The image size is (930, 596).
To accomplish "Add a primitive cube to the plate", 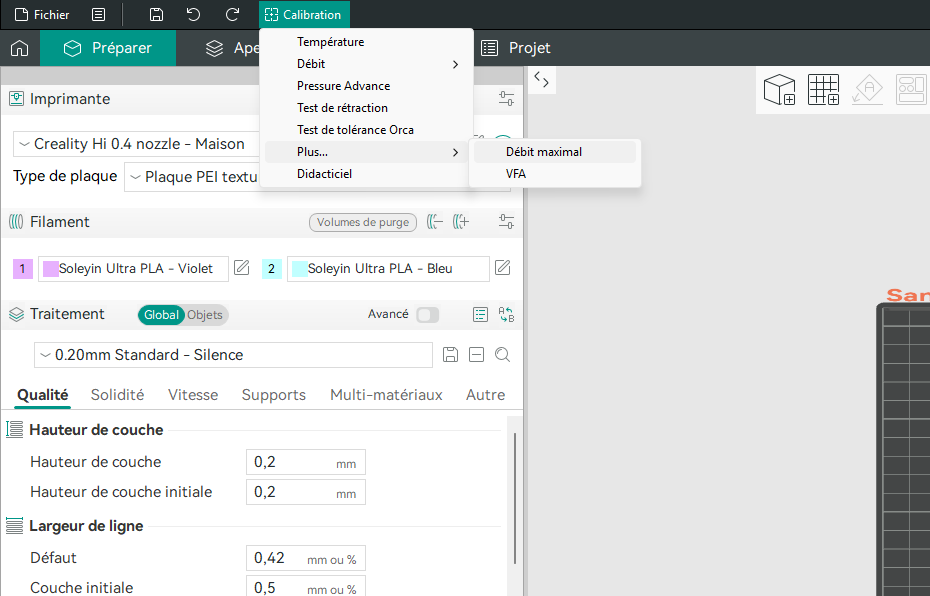I will point(779,90).
